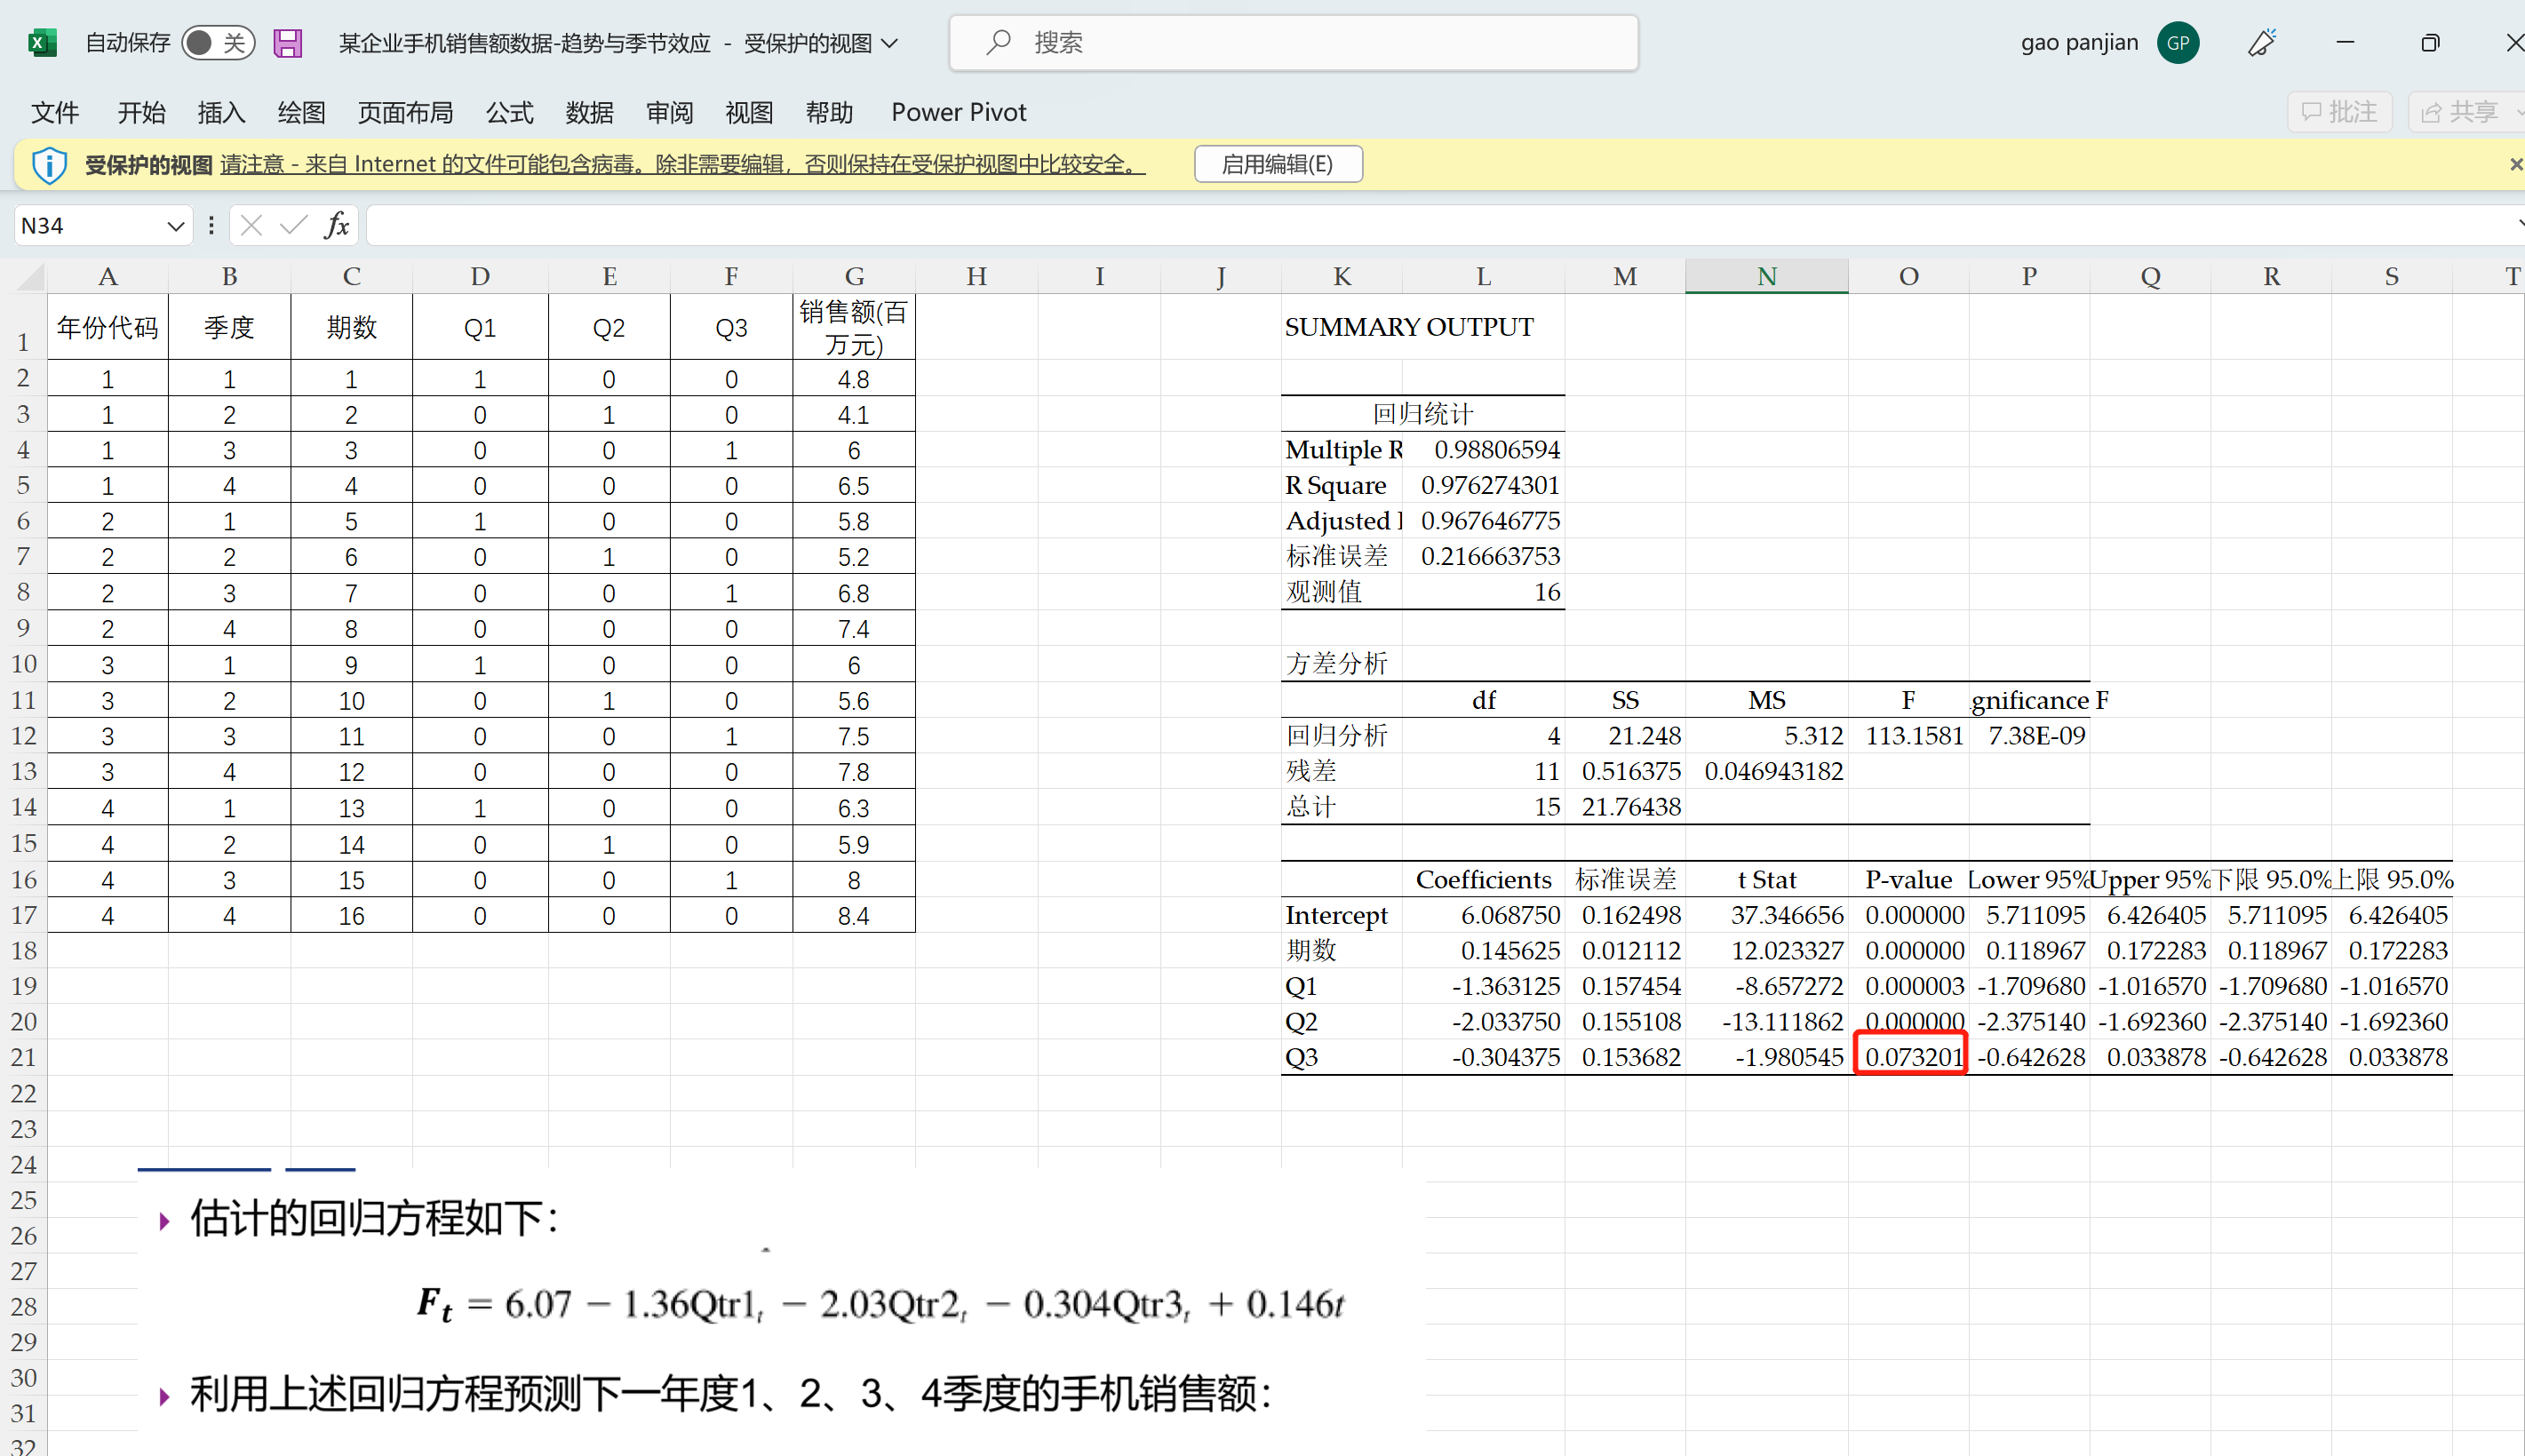Close the protected view warning bar

tap(2515, 165)
